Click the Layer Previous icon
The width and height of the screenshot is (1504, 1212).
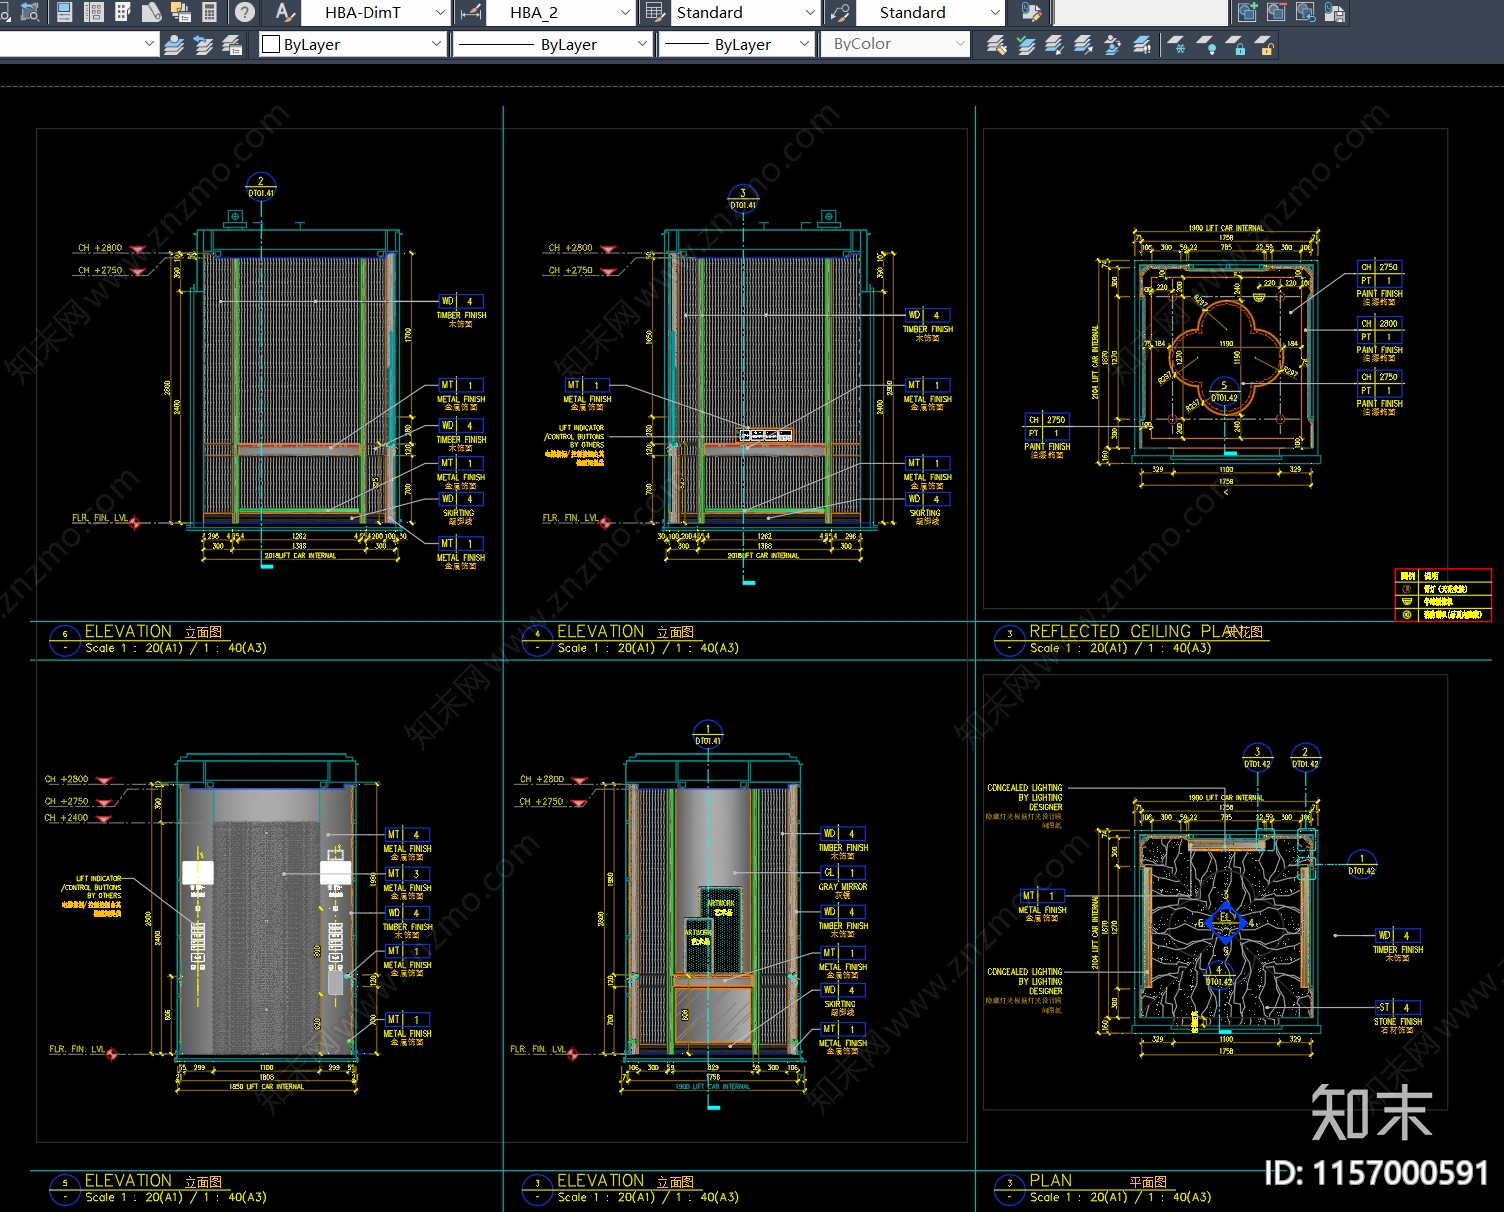[x=203, y=44]
